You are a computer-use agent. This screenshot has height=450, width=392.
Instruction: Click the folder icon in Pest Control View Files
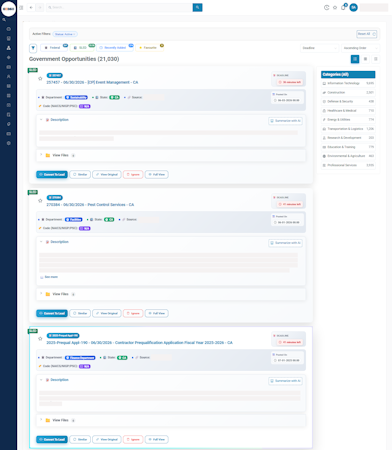pos(48,294)
